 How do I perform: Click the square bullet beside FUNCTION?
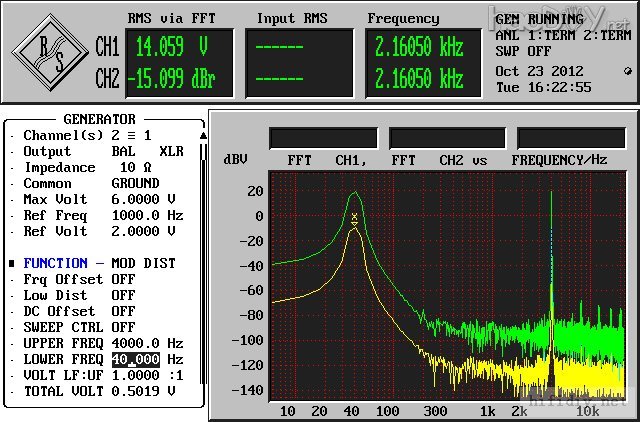click(x=12, y=264)
